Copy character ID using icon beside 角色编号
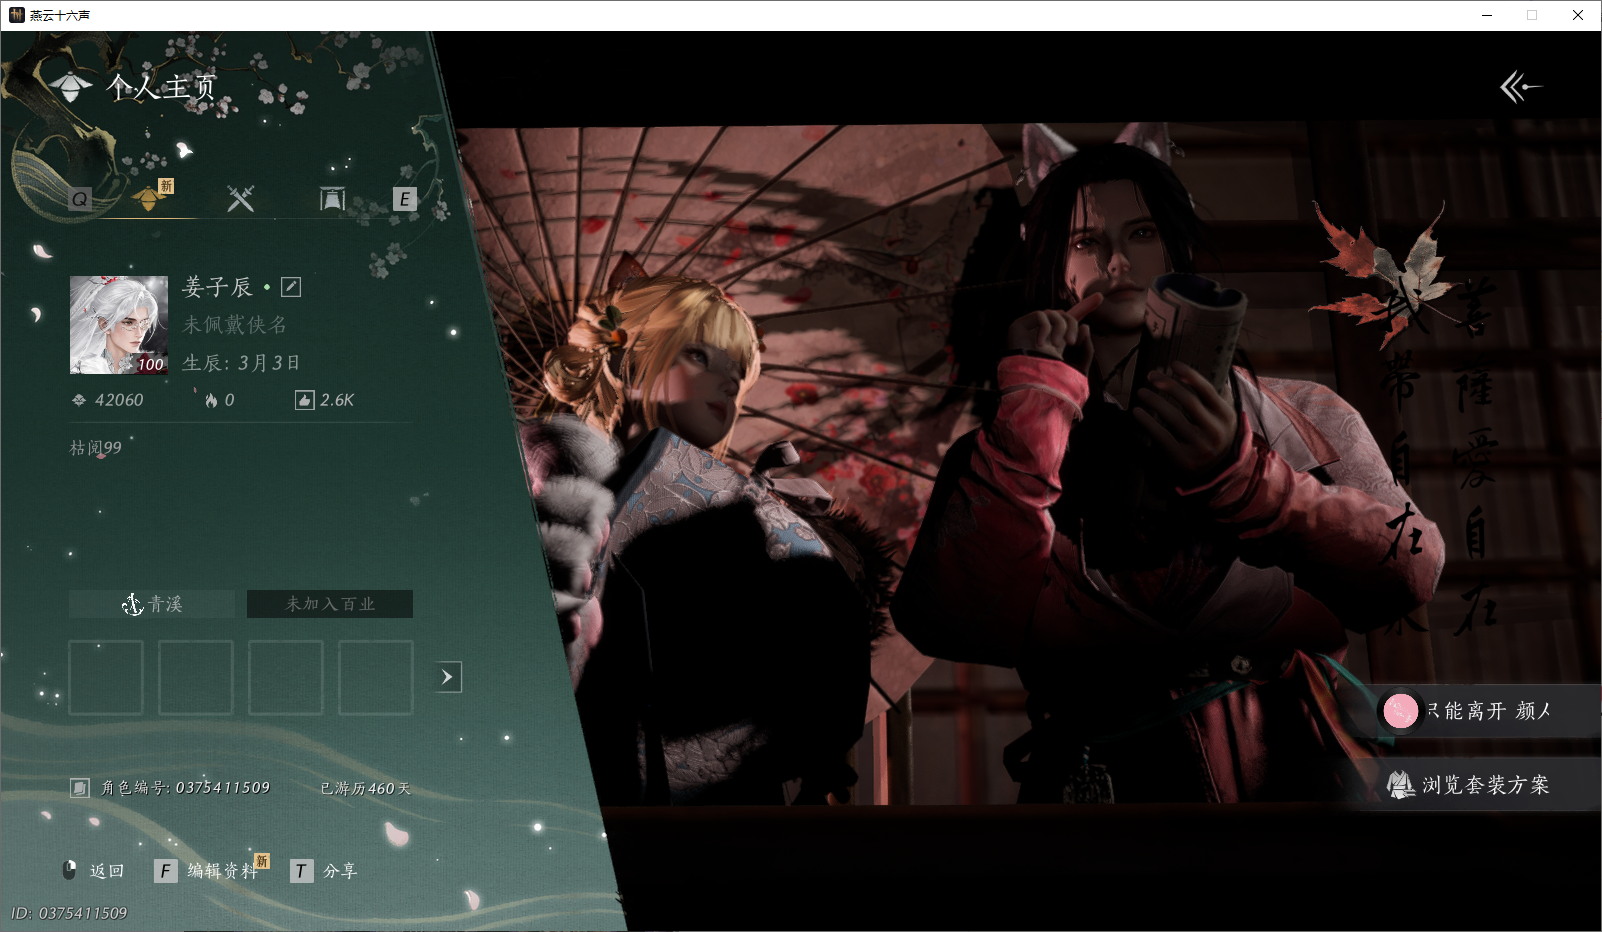 coord(80,788)
